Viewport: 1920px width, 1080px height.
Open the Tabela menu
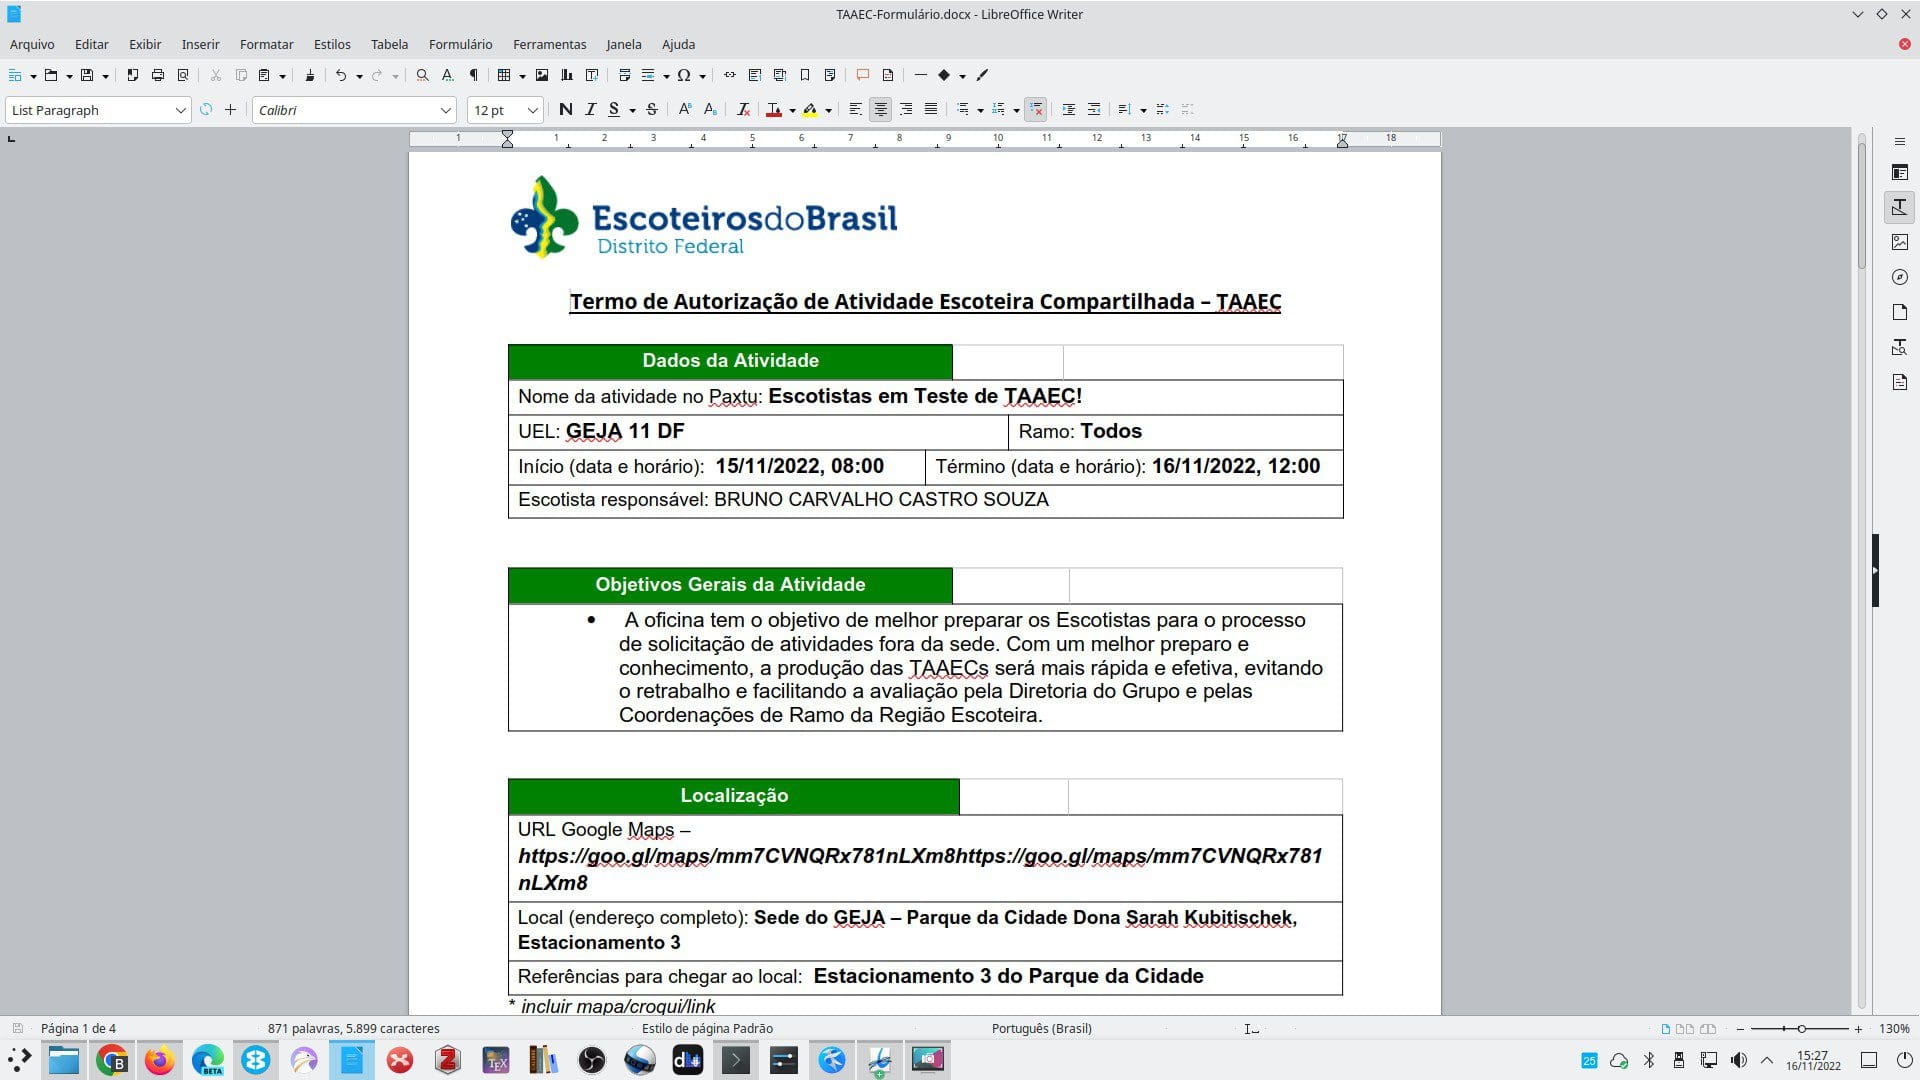click(x=389, y=44)
